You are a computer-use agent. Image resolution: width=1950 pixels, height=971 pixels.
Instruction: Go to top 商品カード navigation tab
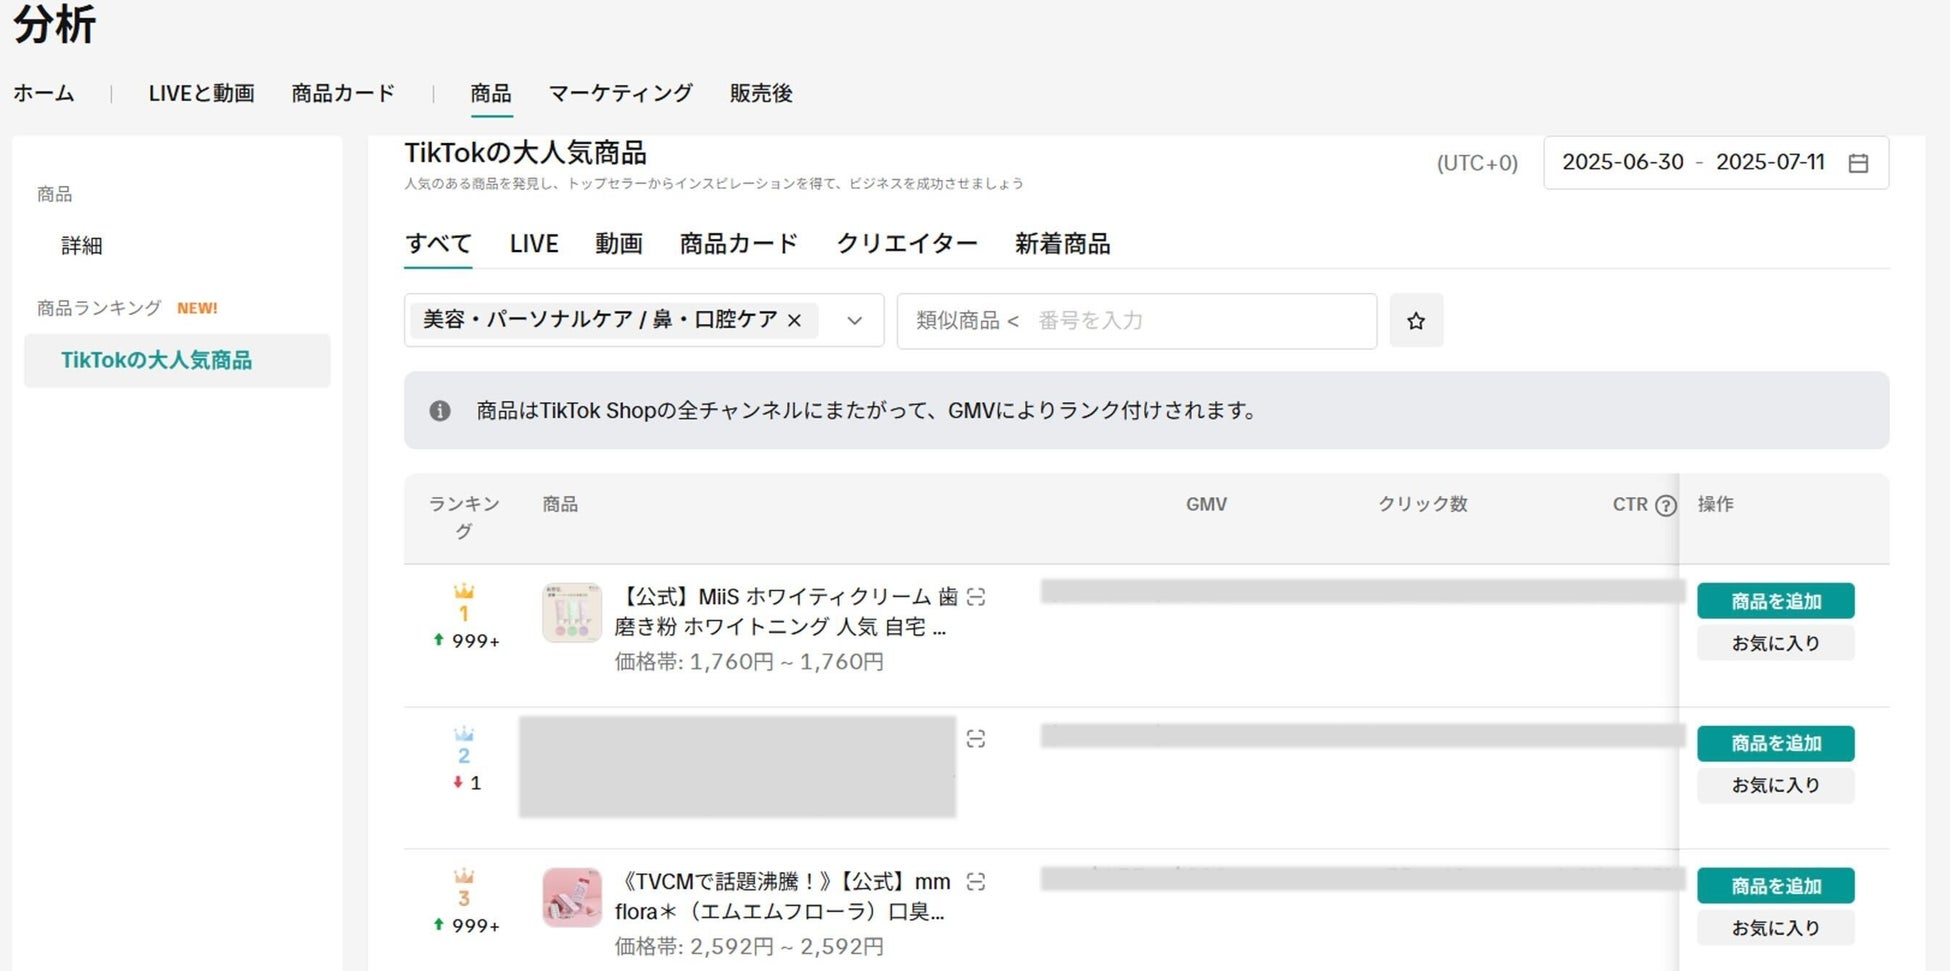[343, 93]
